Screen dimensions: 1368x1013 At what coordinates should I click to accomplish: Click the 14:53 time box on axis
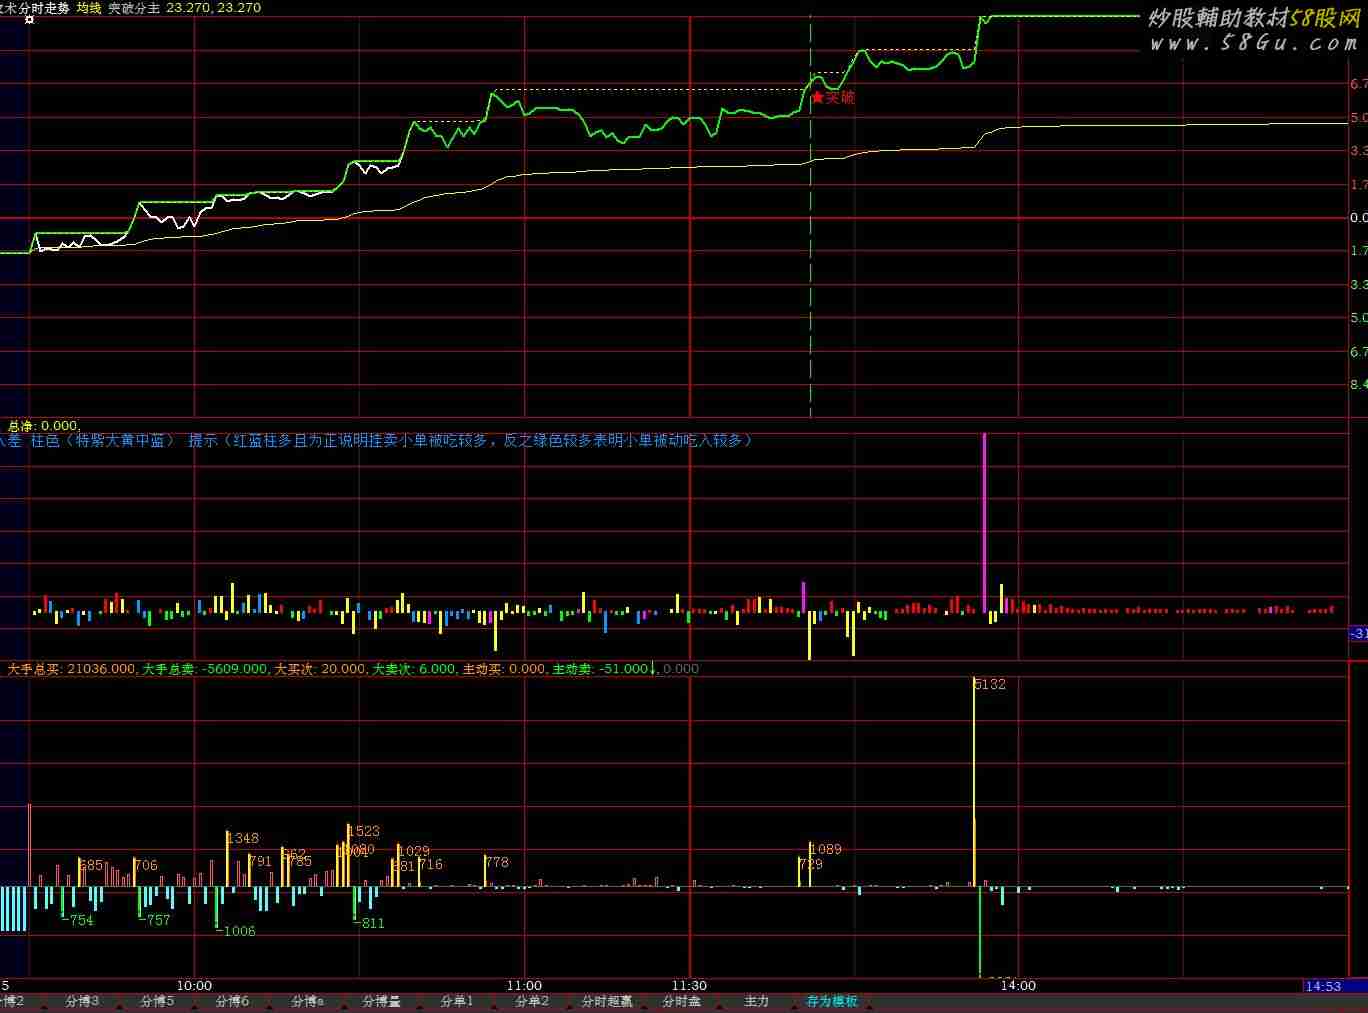point(1323,986)
